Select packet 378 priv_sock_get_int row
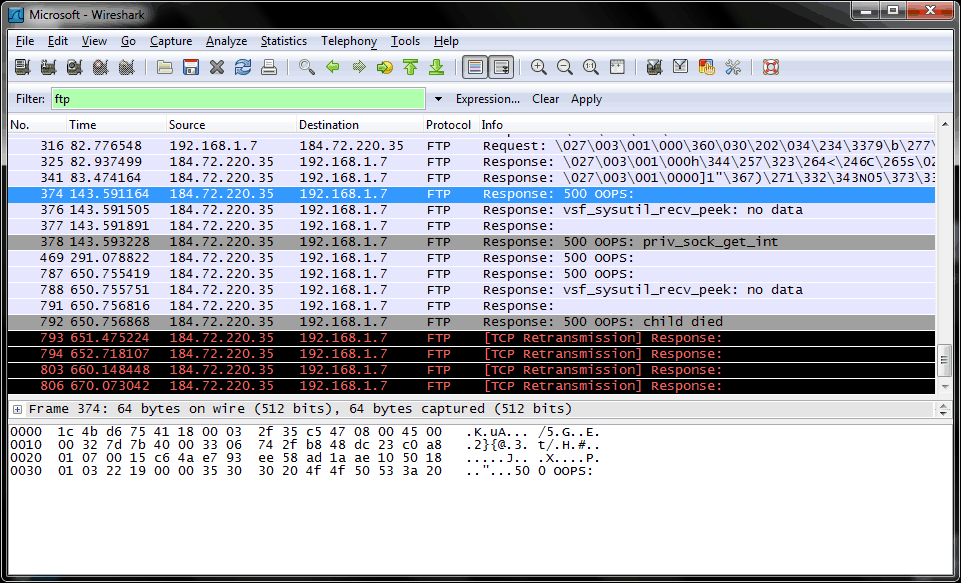The image size is (961, 583). click(472, 242)
